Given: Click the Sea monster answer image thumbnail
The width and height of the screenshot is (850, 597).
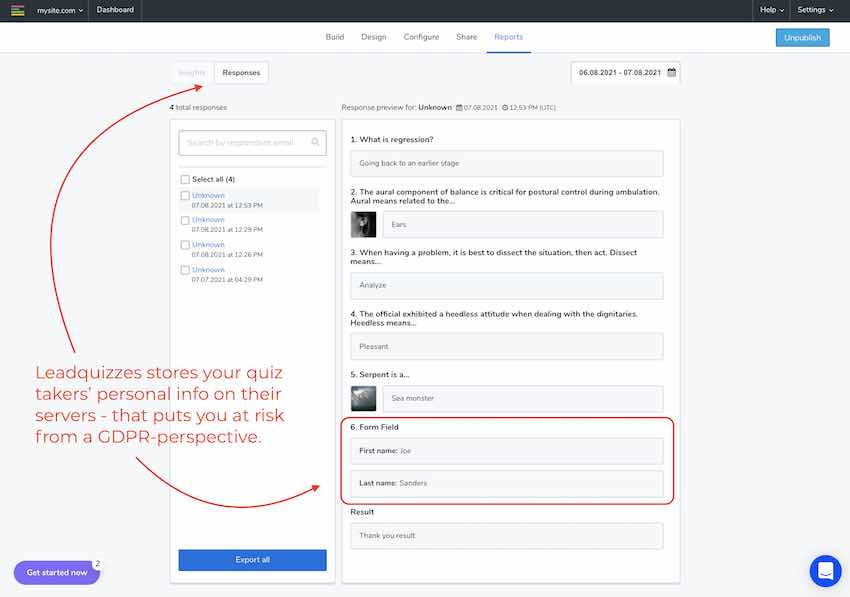Looking at the screenshot, I should tap(363, 399).
